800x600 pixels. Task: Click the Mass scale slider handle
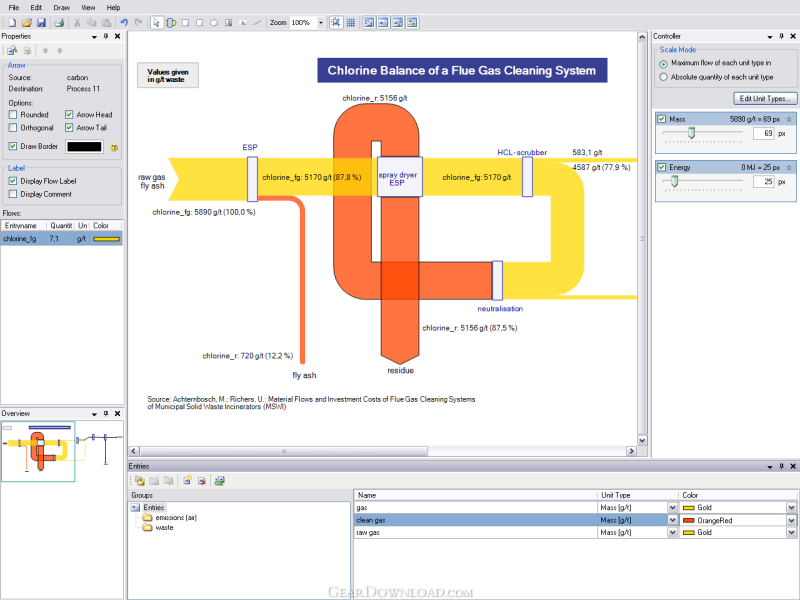click(690, 133)
